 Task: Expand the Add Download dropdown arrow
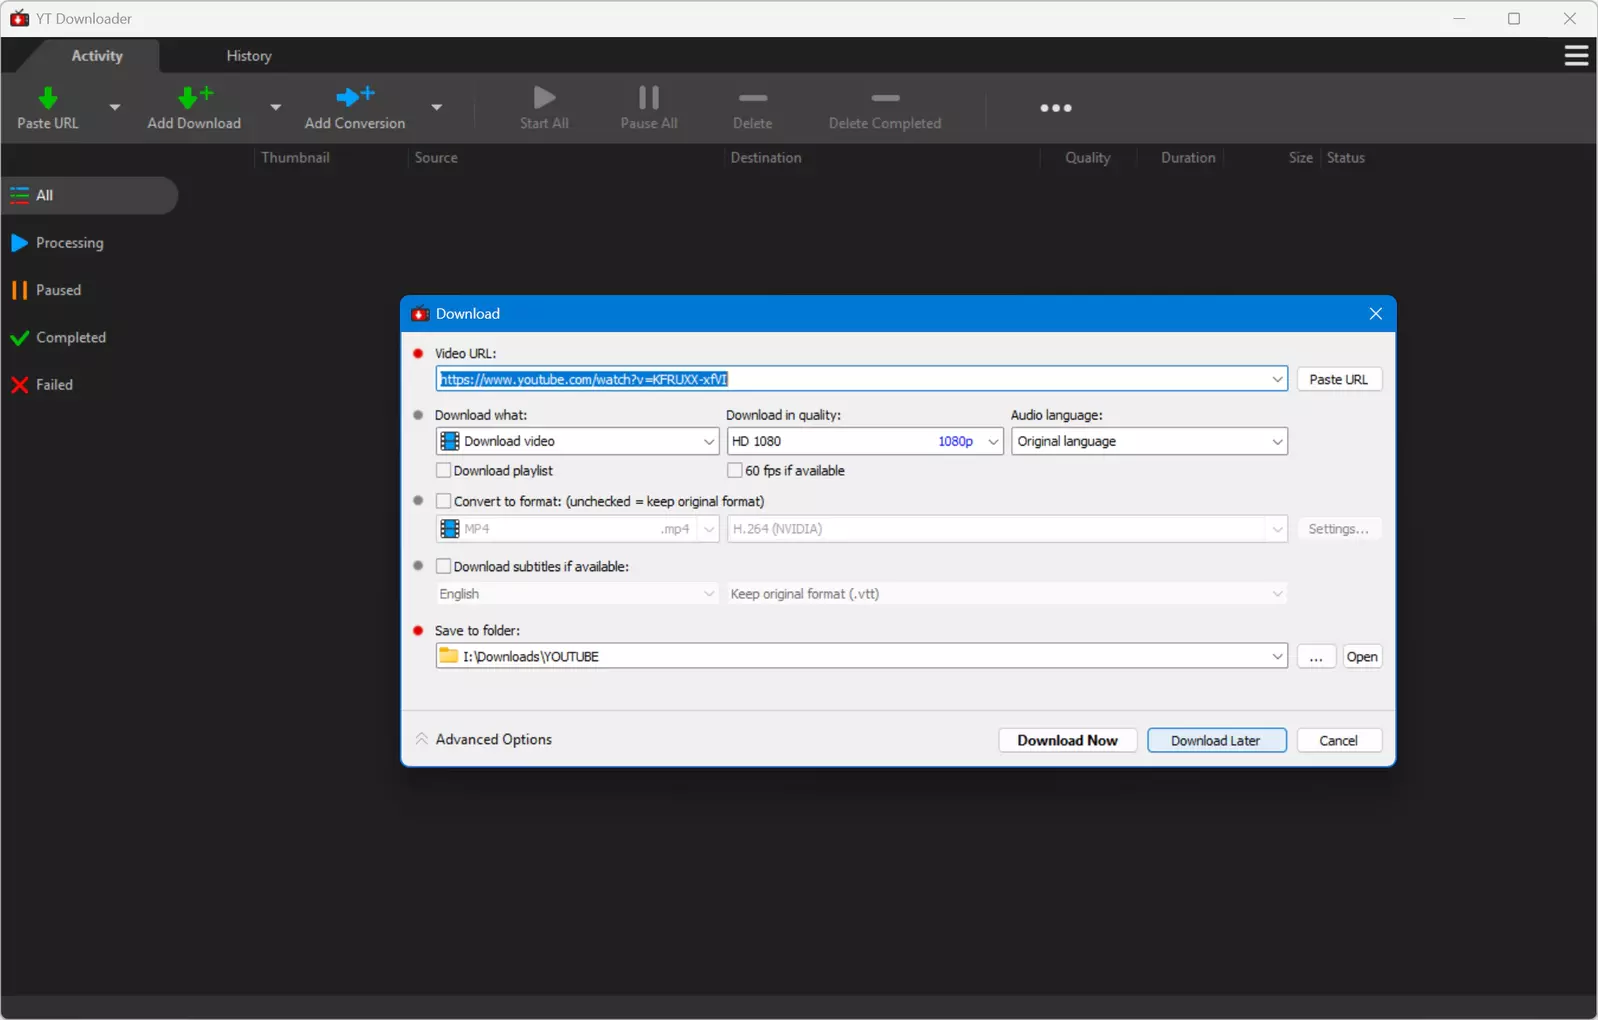(276, 107)
